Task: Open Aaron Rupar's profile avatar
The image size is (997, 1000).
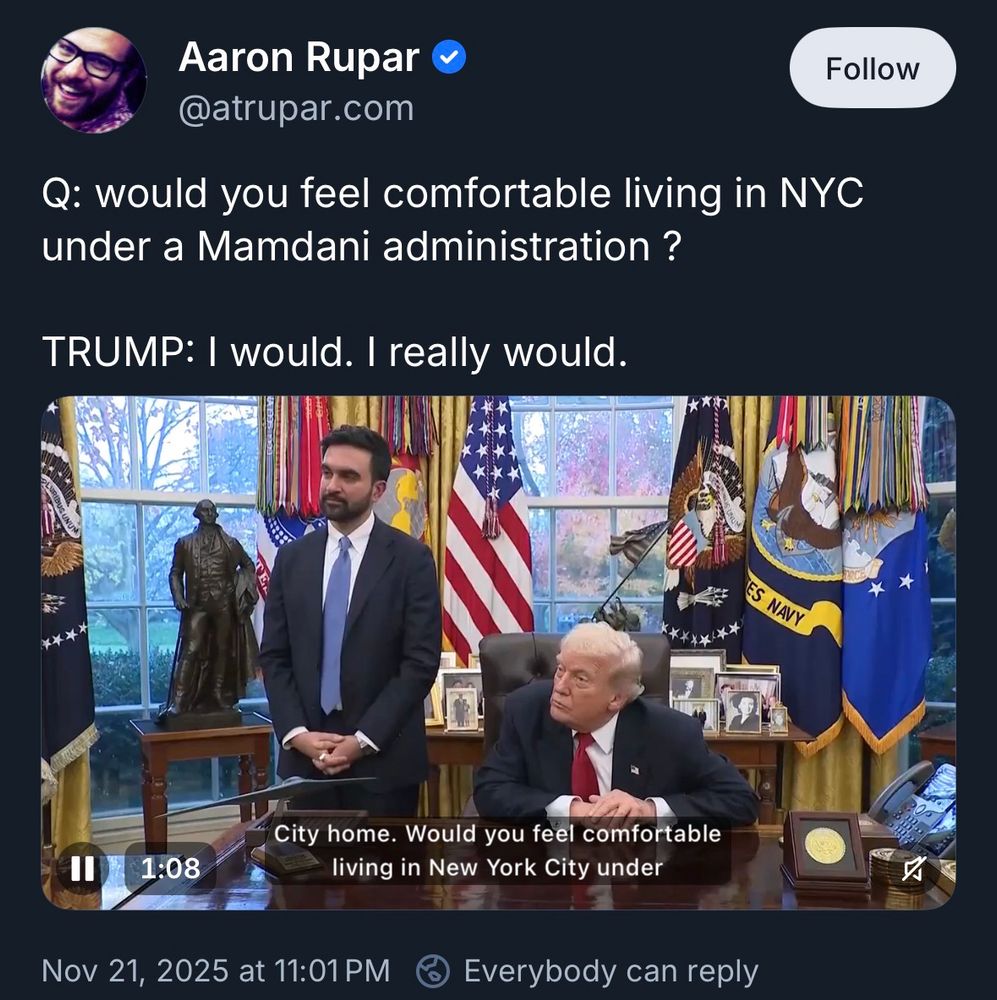Action: pos(94,80)
